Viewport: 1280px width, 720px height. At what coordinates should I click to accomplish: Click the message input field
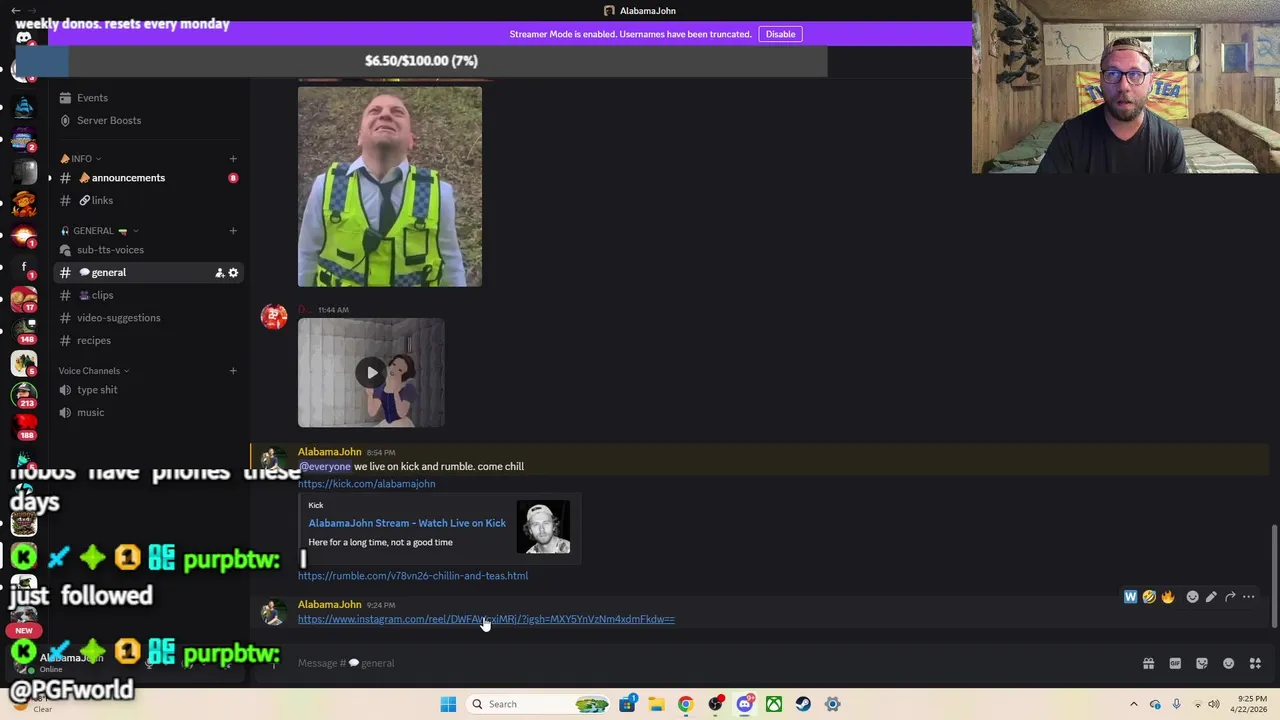click(x=700, y=663)
